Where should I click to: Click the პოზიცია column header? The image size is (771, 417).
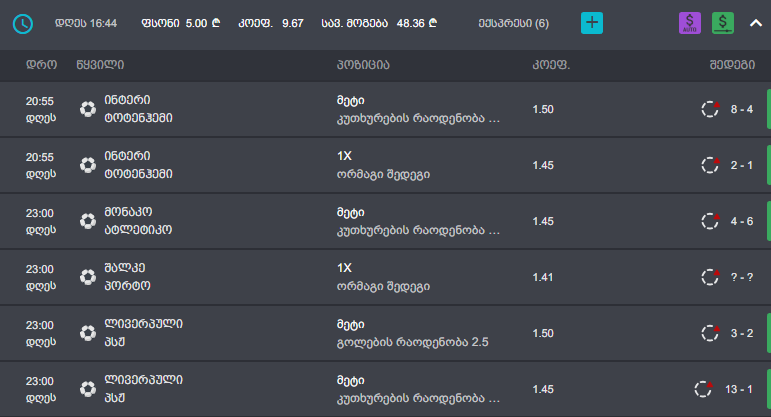(x=363, y=65)
